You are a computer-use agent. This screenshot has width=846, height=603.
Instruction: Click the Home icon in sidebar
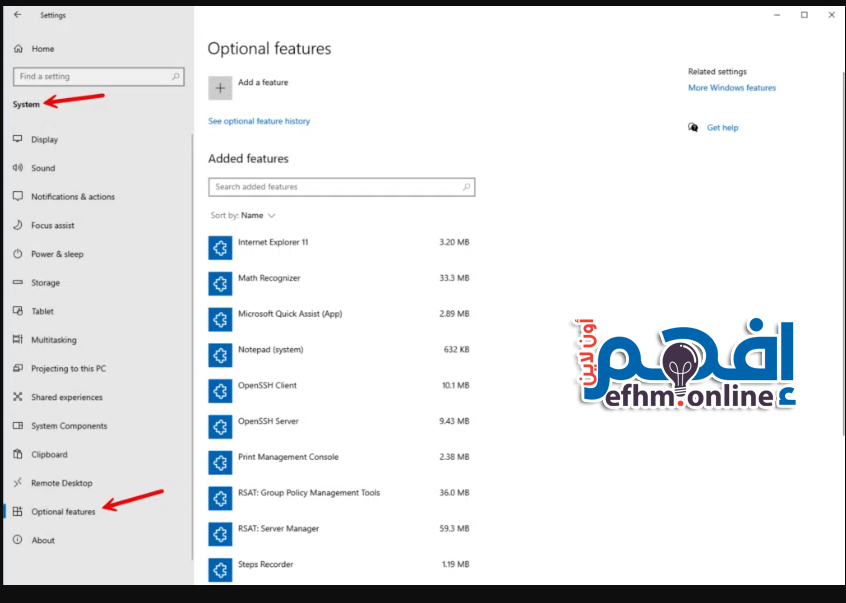point(18,48)
